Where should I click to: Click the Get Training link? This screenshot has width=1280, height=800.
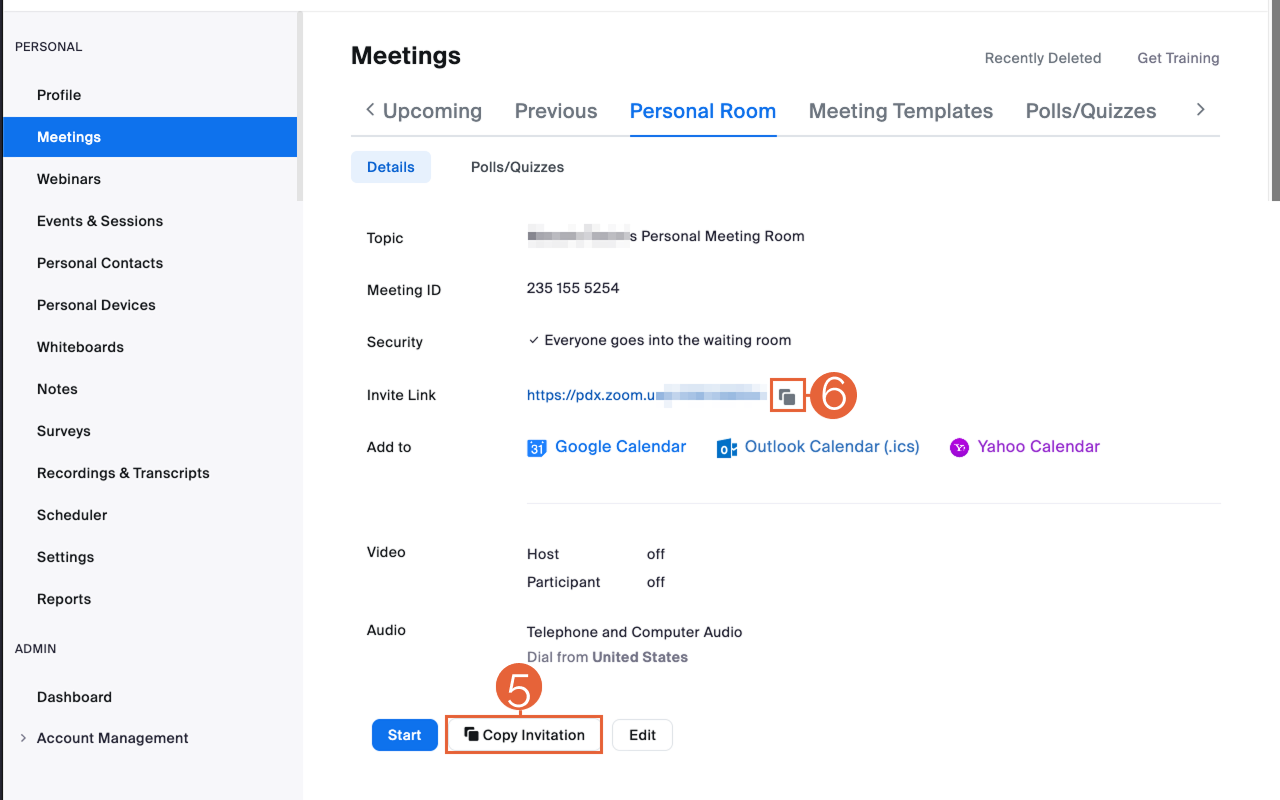[1177, 58]
